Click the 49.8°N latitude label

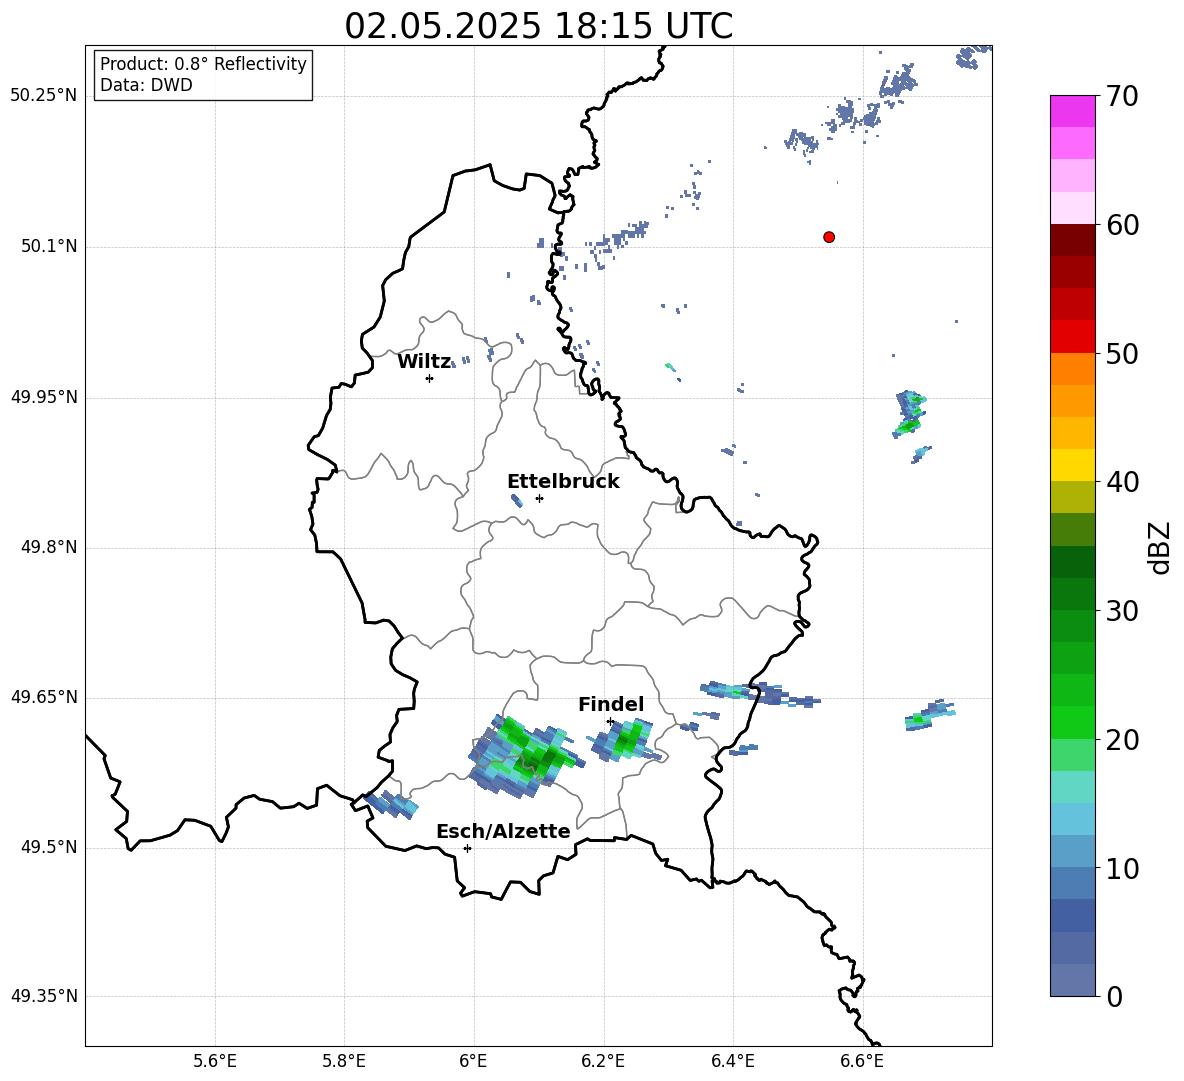49,547
